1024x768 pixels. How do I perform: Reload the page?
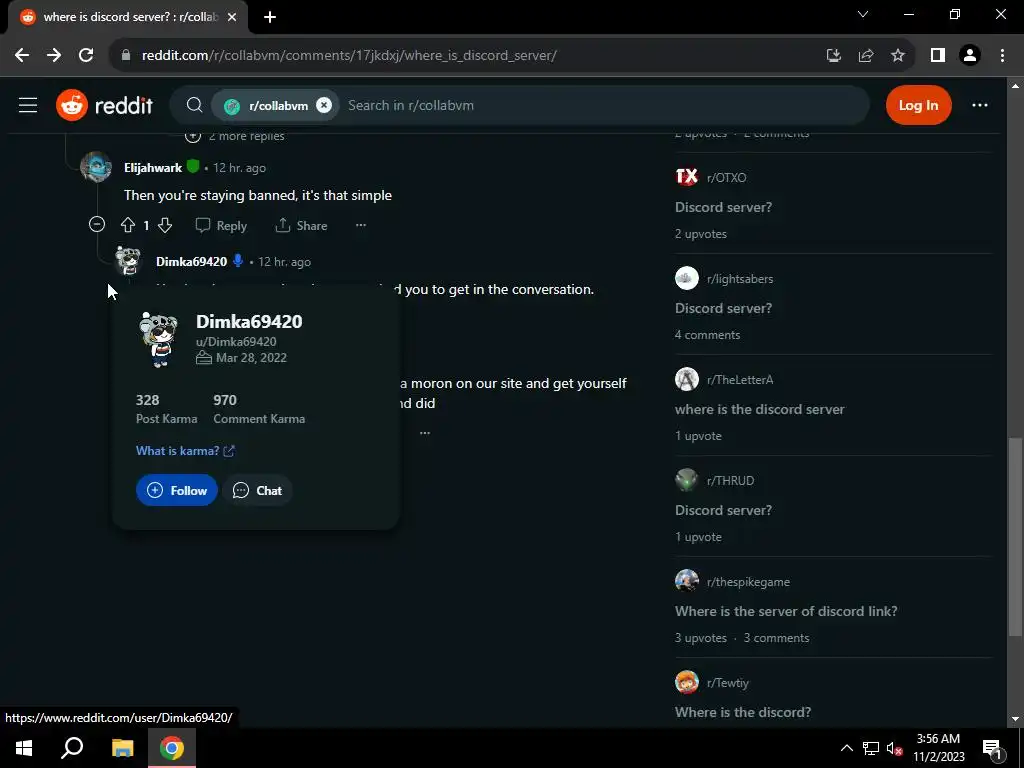click(x=86, y=56)
